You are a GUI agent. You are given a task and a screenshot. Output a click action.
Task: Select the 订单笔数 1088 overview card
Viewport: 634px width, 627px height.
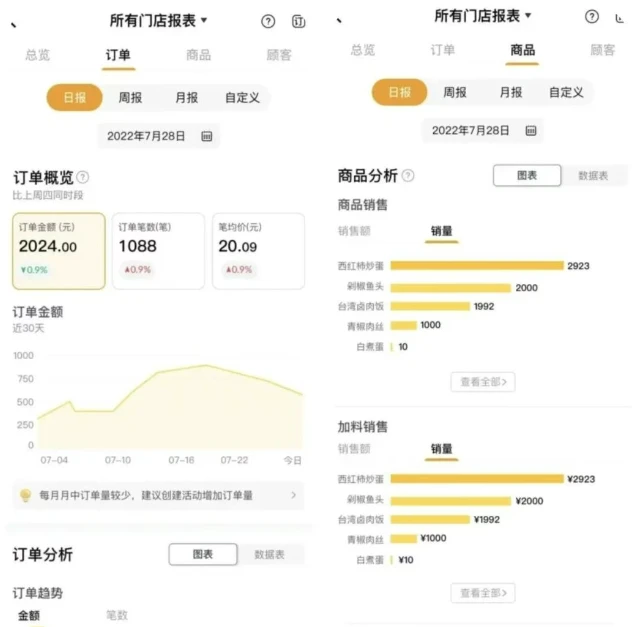point(157,250)
